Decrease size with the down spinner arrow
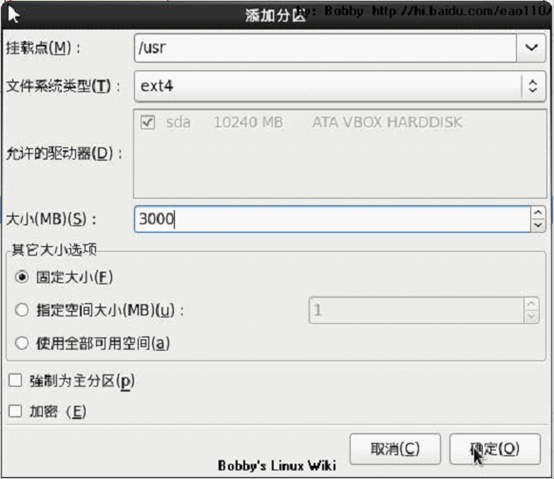 (x=538, y=225)
